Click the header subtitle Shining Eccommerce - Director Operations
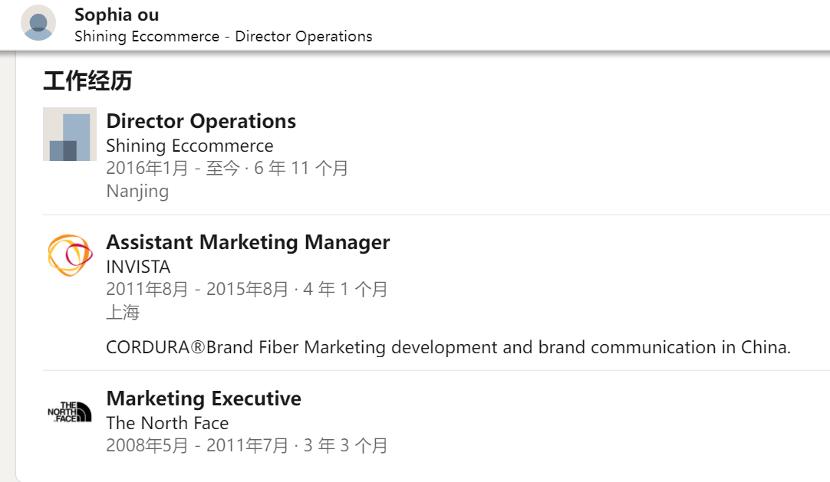 (223, 36)
